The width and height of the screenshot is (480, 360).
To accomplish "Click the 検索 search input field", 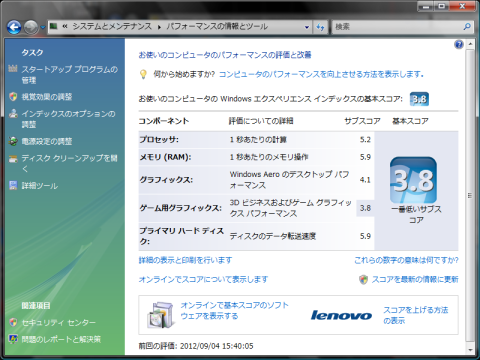I will pos(397,27).
